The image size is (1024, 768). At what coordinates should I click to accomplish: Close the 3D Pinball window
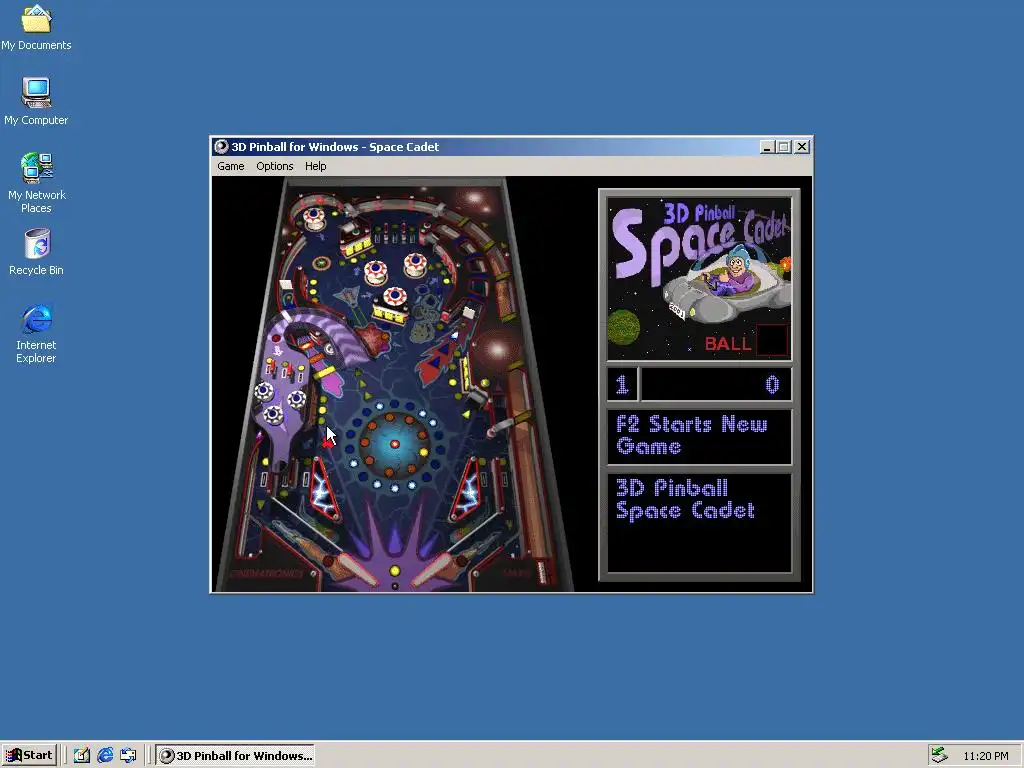tap(802, 147)
